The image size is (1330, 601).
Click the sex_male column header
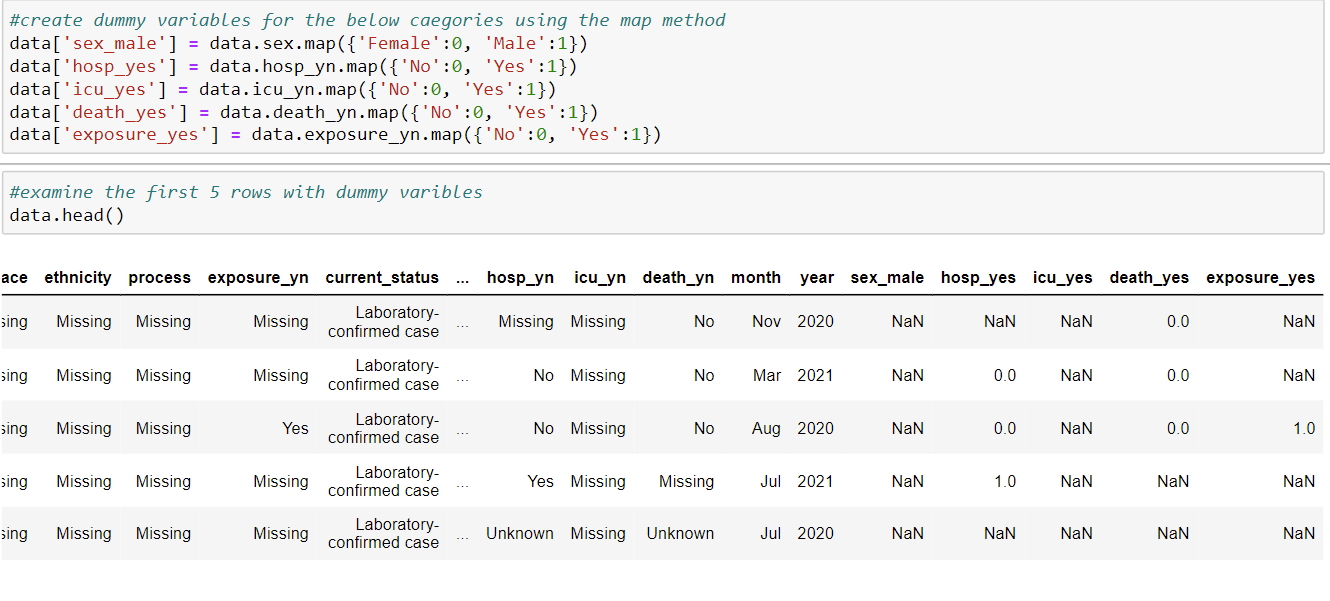[x=888, y=277]
